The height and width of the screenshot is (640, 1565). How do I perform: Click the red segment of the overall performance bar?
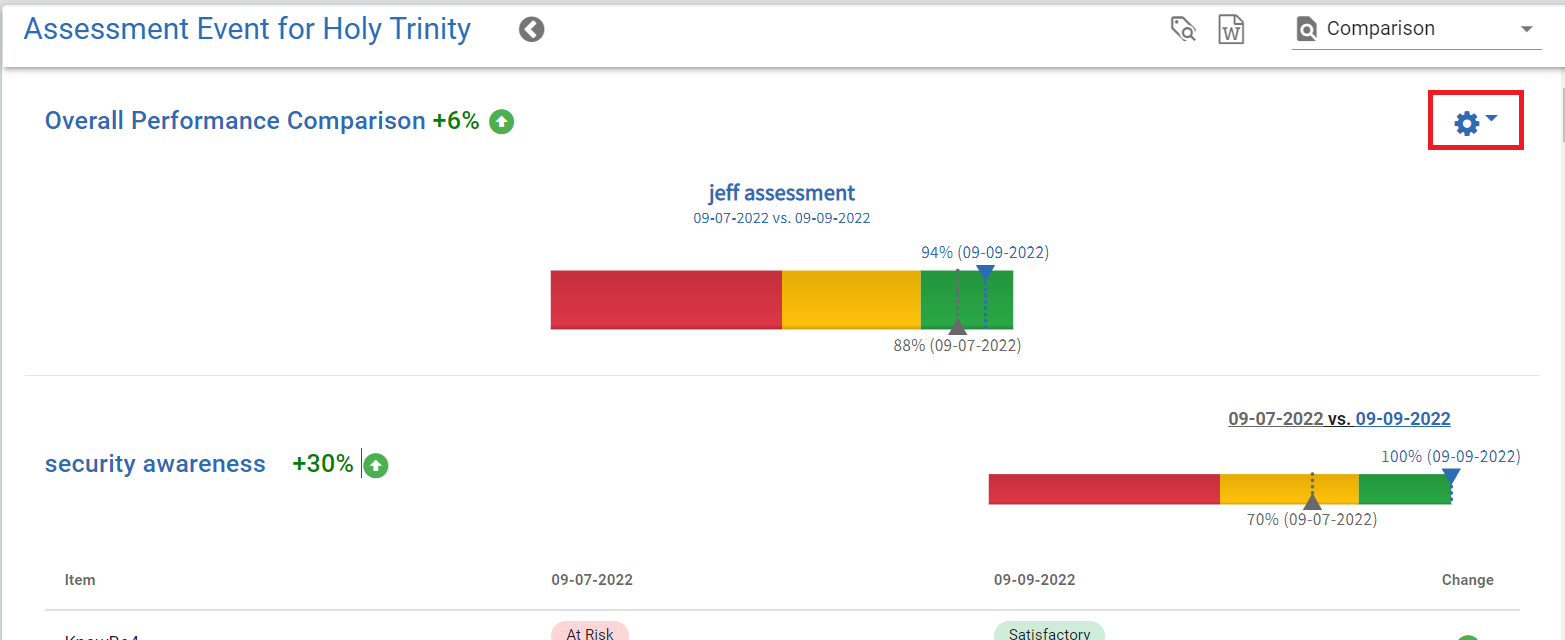666,299
